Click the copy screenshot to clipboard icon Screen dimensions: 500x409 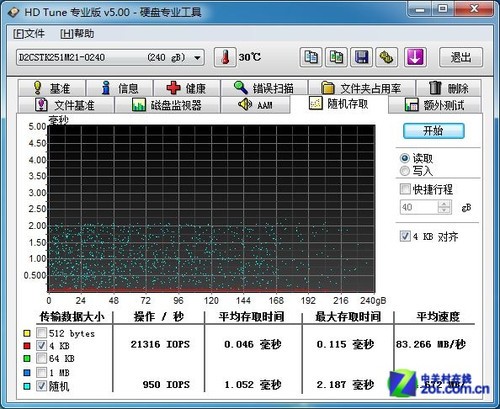point(336,57)
